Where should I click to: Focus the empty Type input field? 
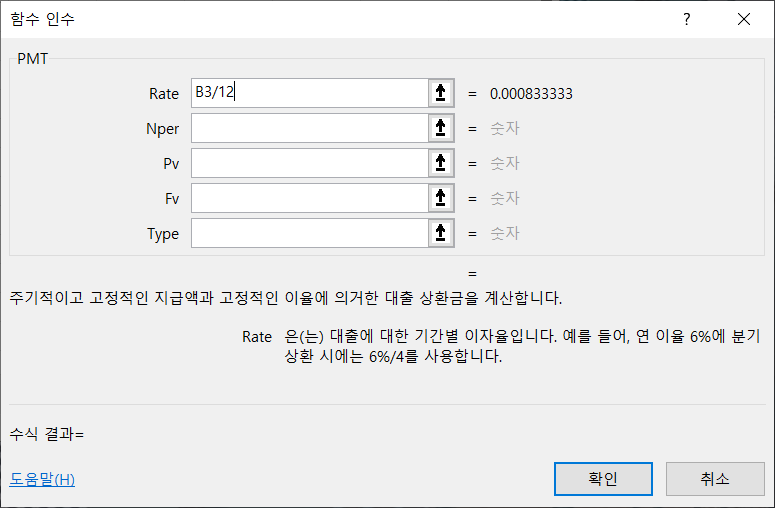click(310, 233)
